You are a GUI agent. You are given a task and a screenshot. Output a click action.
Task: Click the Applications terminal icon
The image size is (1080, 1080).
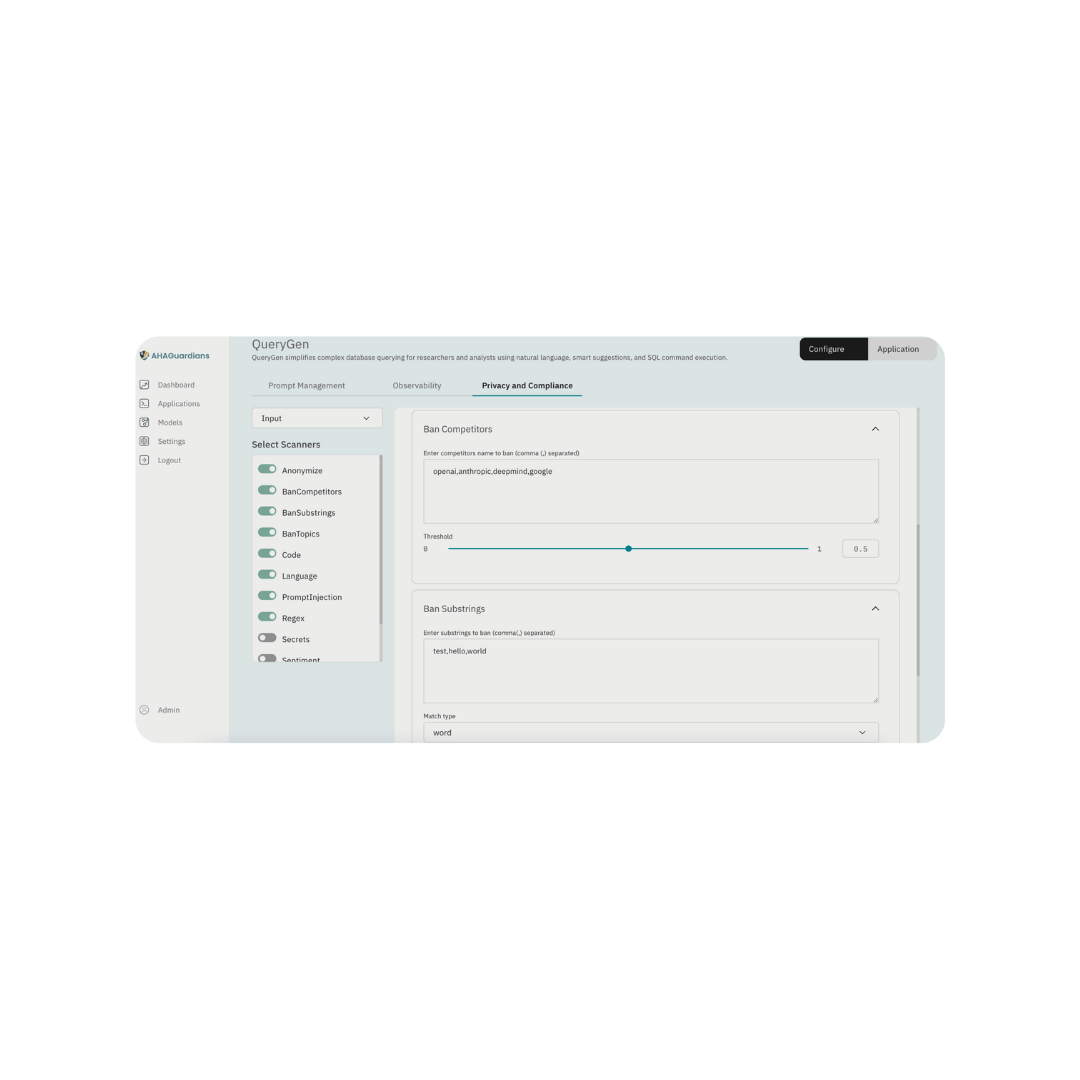click(x=144, y=404)
